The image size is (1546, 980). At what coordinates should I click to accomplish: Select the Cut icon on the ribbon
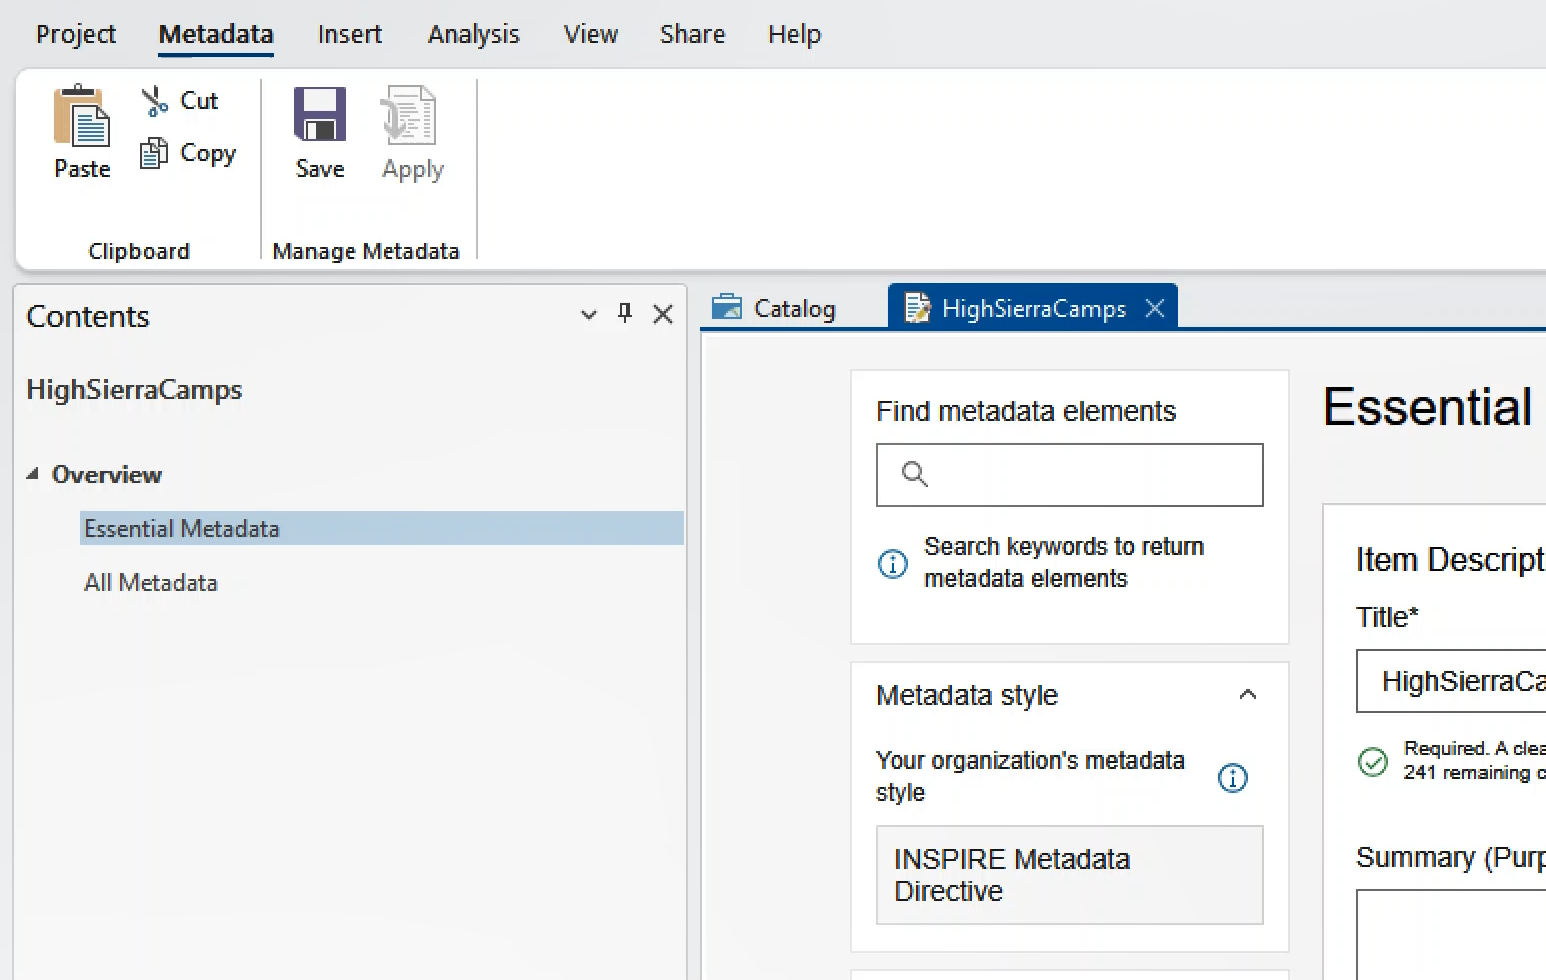[153, 100]
